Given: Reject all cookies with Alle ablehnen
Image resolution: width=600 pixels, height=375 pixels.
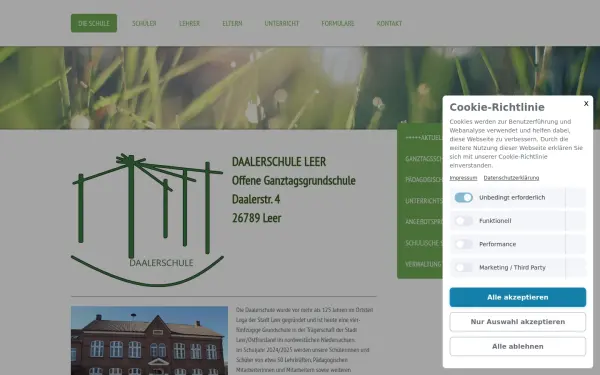Looking at the screenshot, I should (x=517, y=346).
